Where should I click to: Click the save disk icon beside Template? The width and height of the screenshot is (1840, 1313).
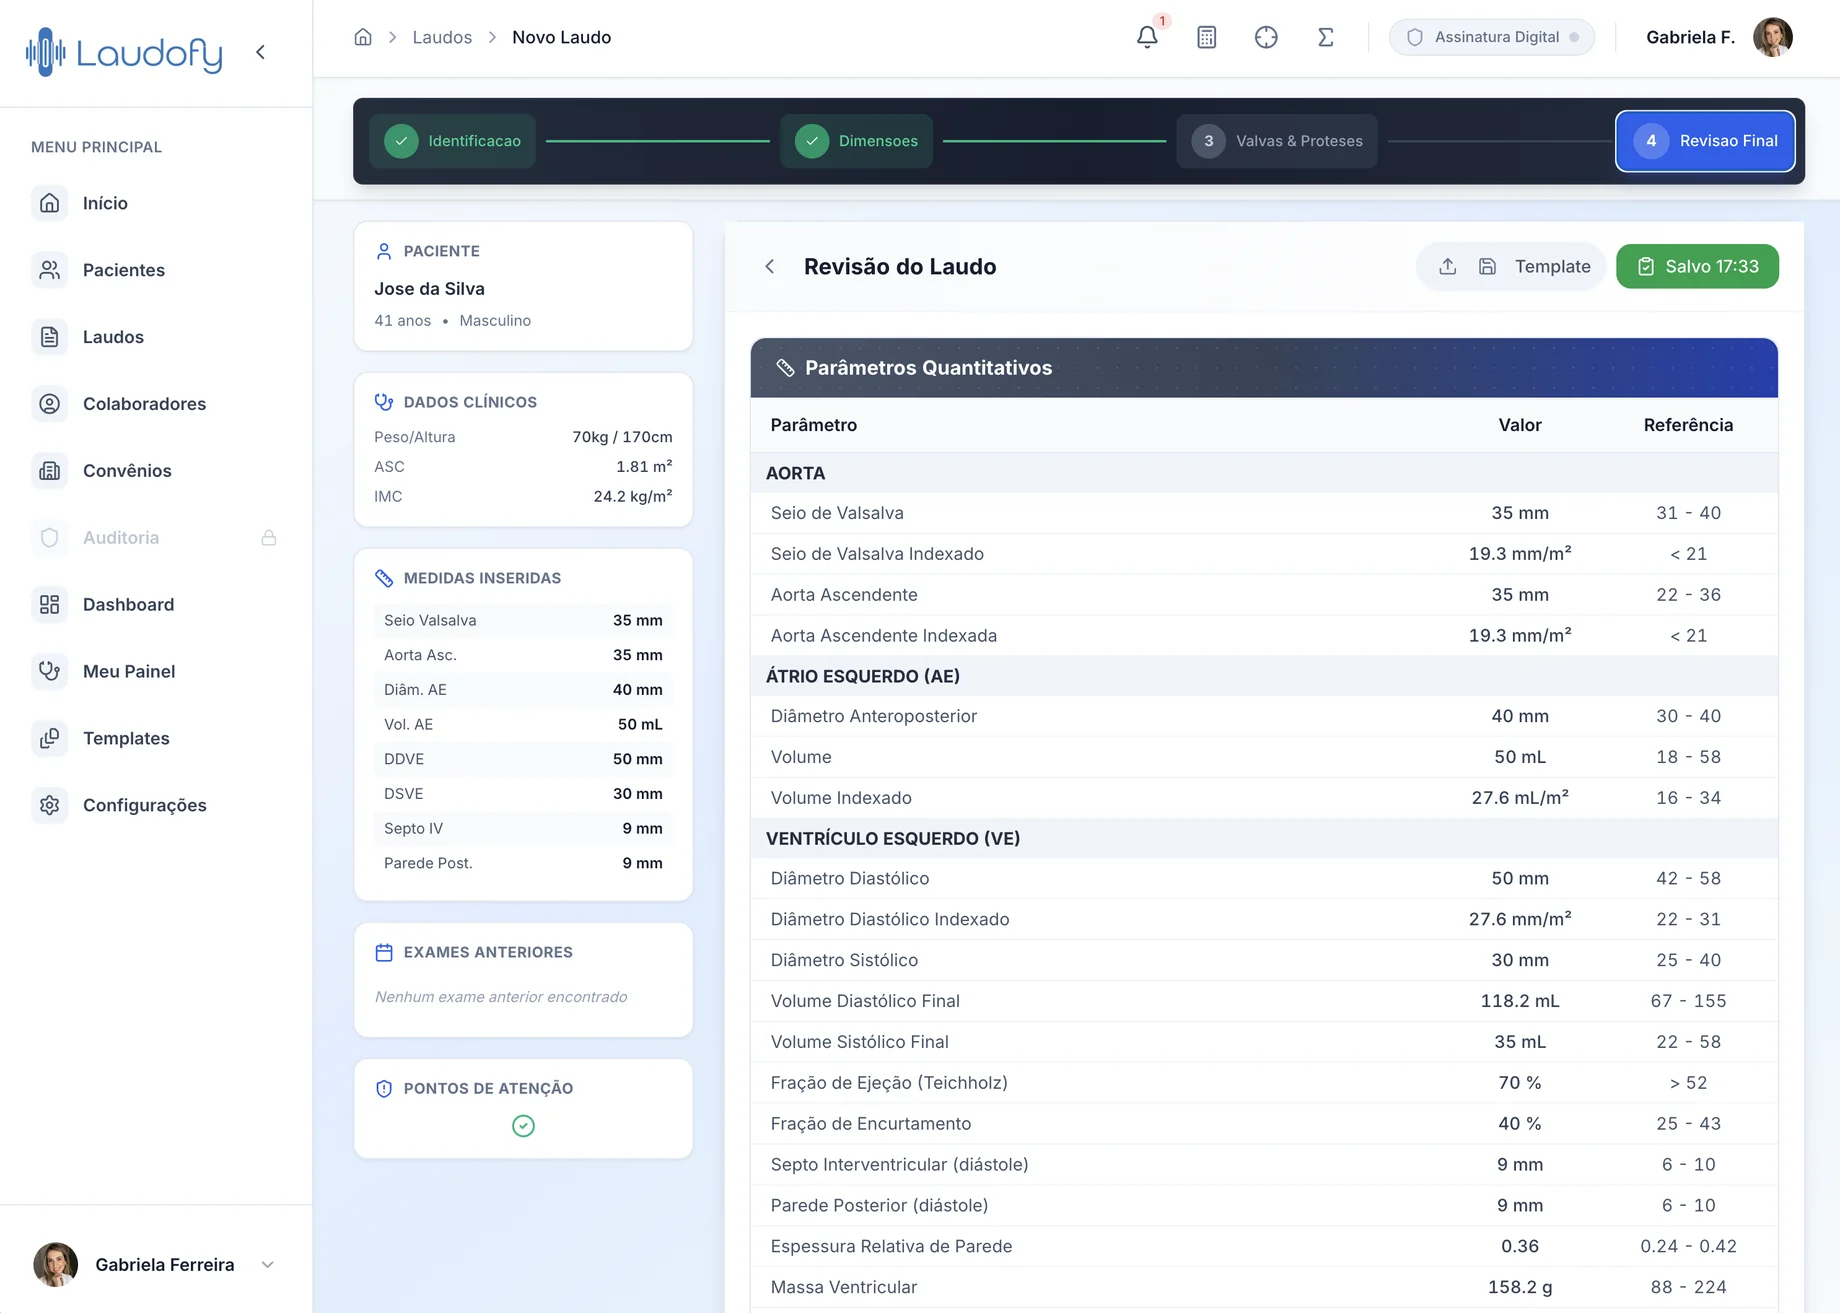(x=1487, y=267)
